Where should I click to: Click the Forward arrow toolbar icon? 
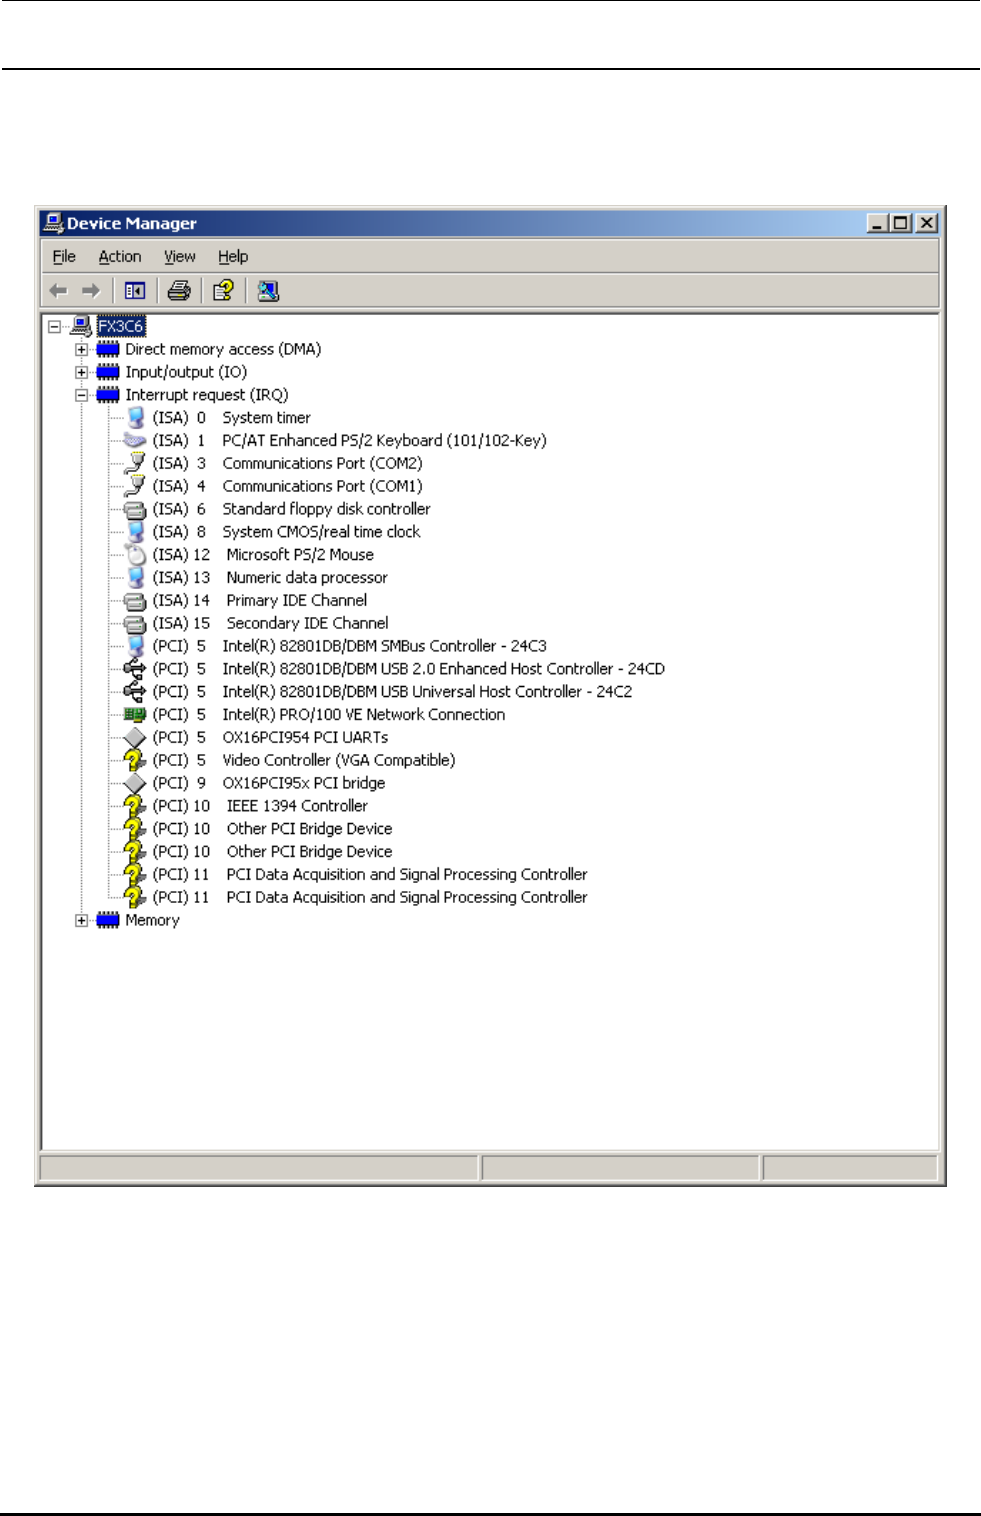[91, 291]
